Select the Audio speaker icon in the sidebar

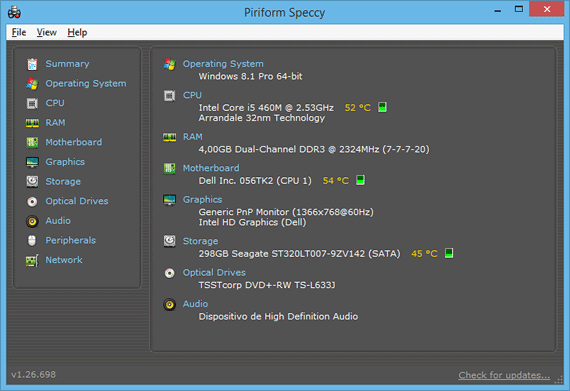[32, 221]
